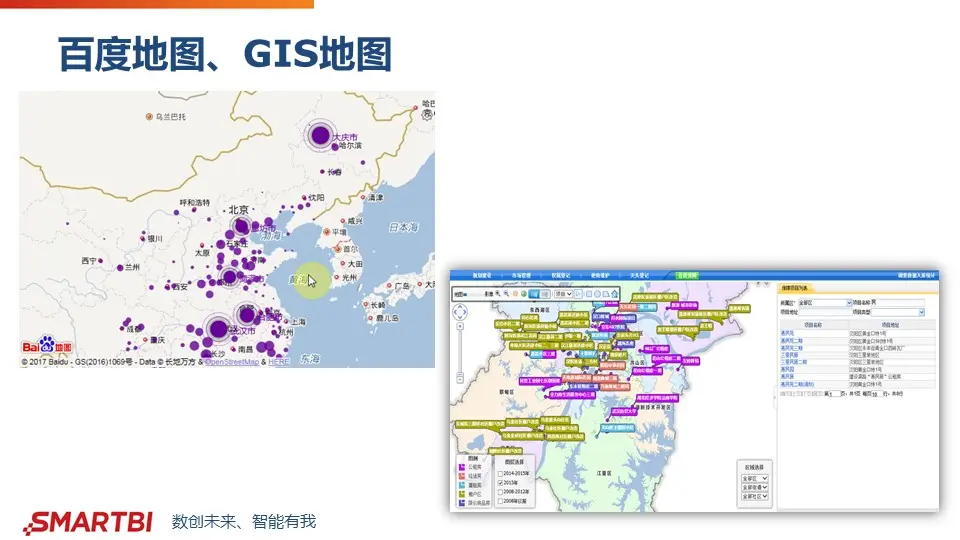Open the 全部区 region dropdown
Viewport: 960px width, 540px height.
pyautogui.click(x=754, y=478)
